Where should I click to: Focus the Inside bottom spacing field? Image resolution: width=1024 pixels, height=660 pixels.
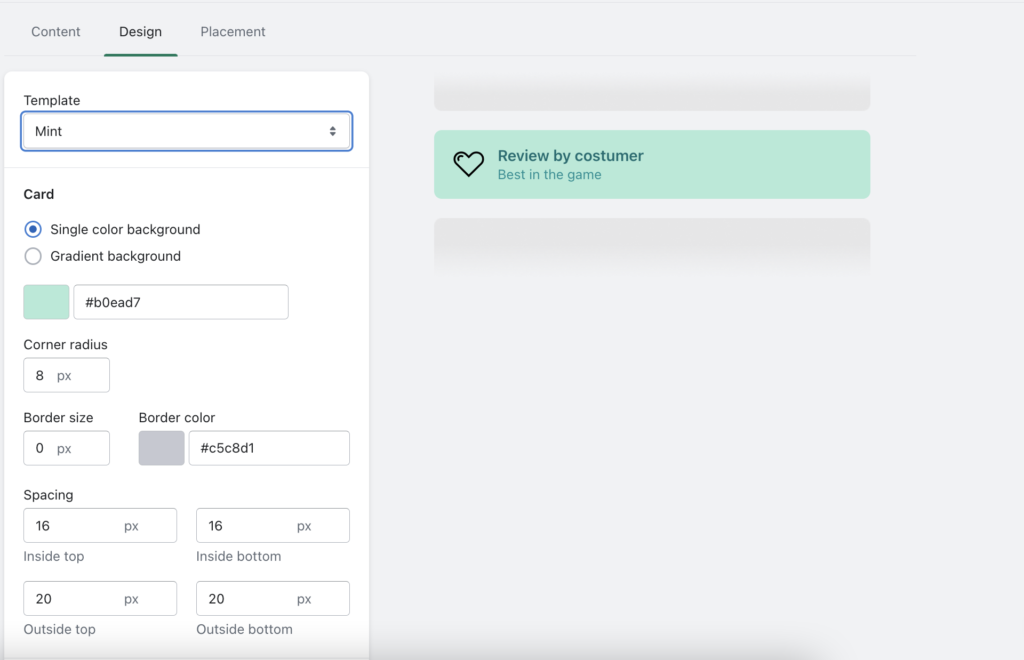[x=272, y=525]
